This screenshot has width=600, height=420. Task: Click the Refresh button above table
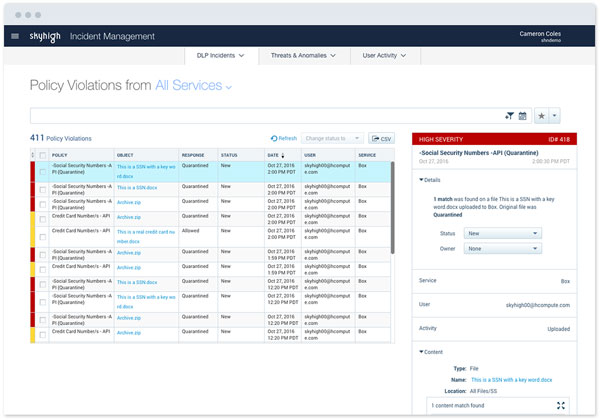[283, 138]
